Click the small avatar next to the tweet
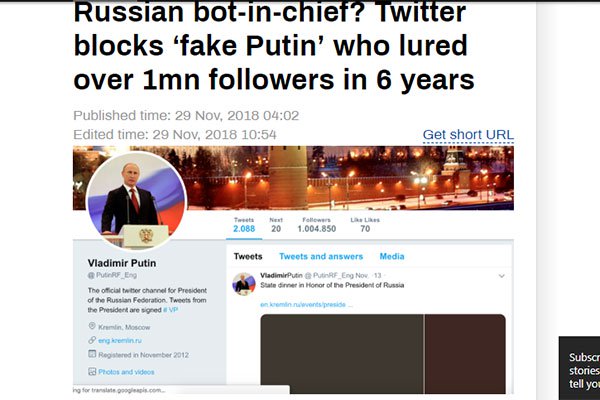The width and height of the screenshot is (600, 400). [x=244, y=284]
